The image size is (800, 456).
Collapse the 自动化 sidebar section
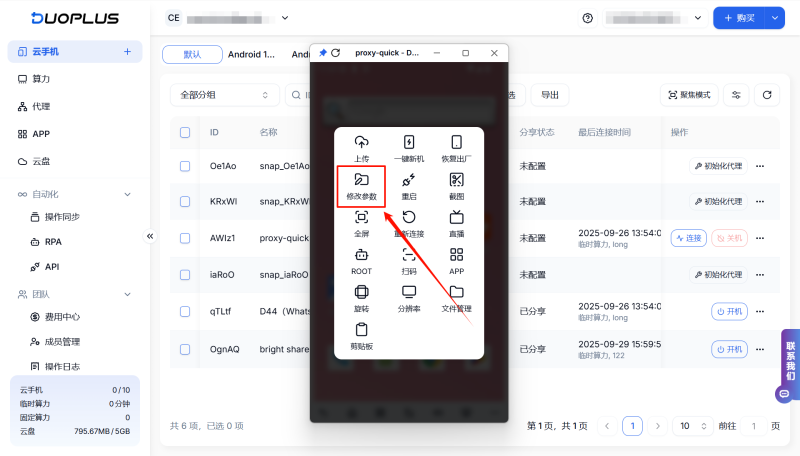pyautogui.click(x=127, y=194)
